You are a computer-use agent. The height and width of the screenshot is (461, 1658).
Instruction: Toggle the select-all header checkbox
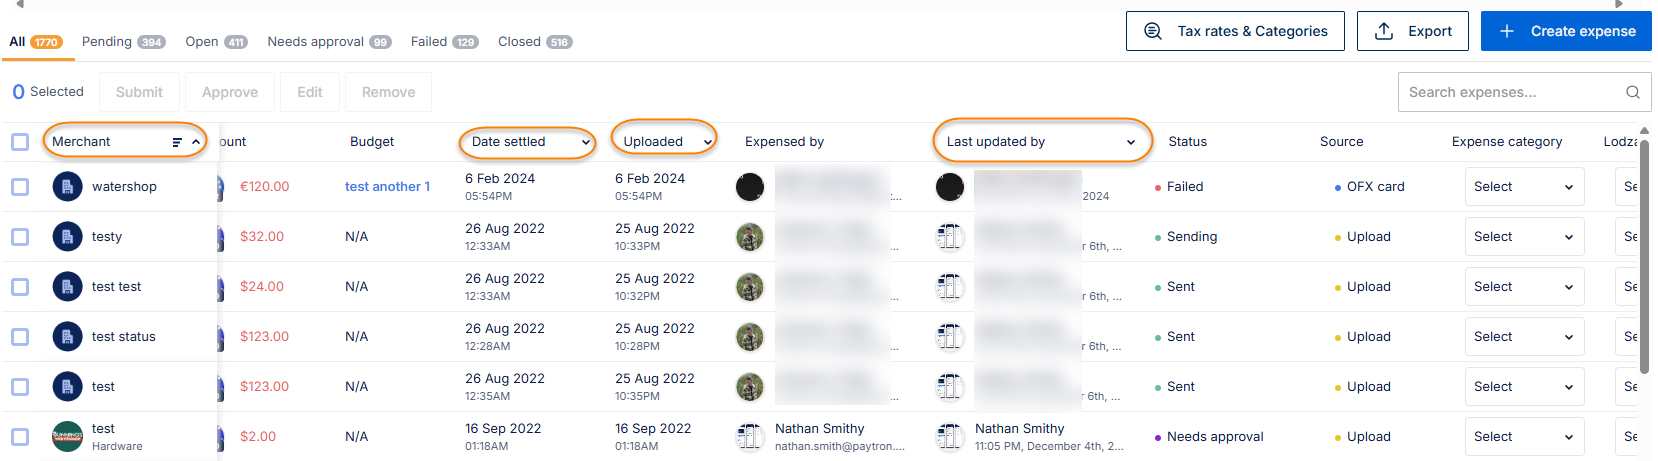pos(20,142)
